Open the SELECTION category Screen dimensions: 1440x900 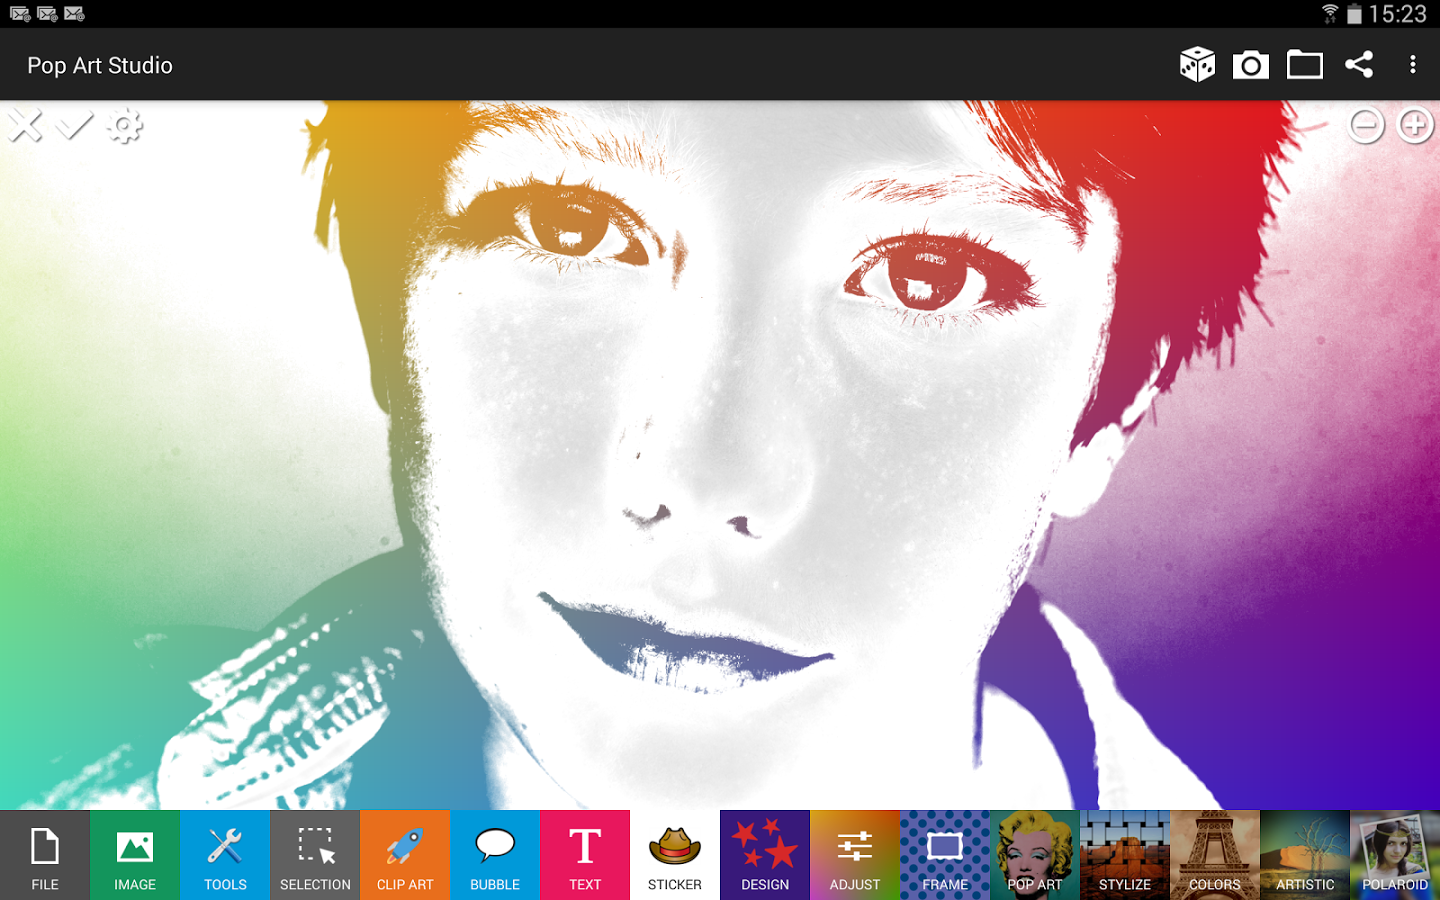pyautogui.click(x=315, y=855)
